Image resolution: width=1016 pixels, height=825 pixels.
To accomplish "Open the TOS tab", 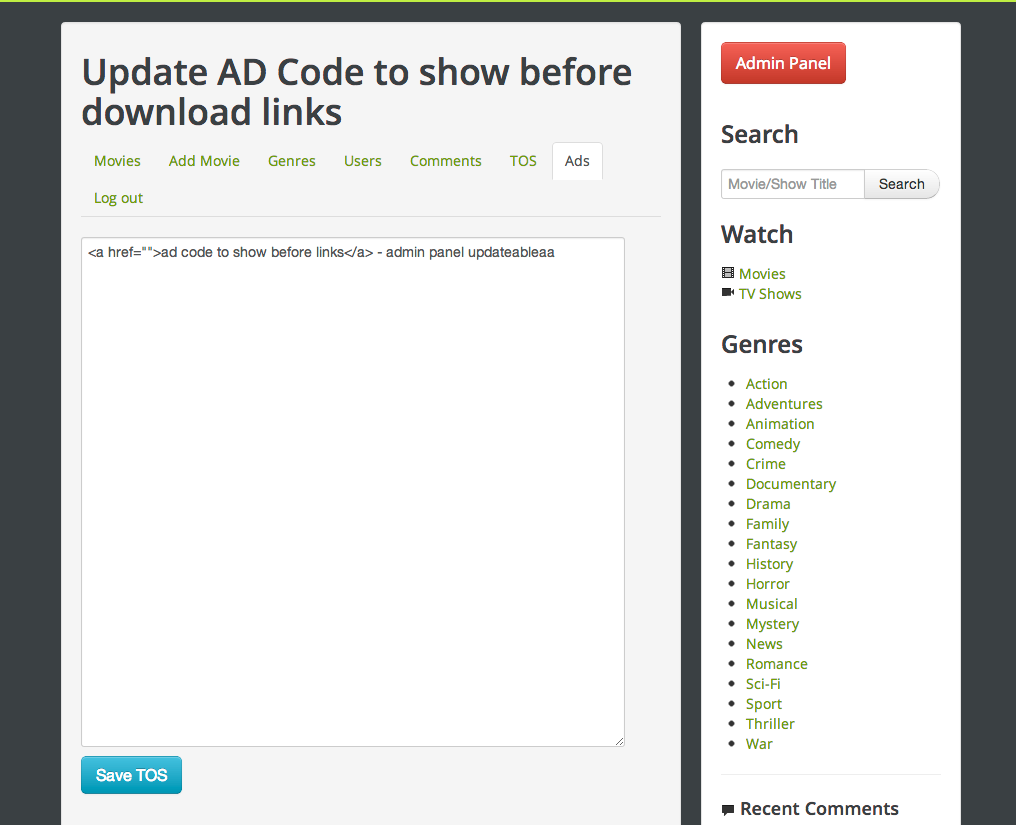I will (523, 161).
